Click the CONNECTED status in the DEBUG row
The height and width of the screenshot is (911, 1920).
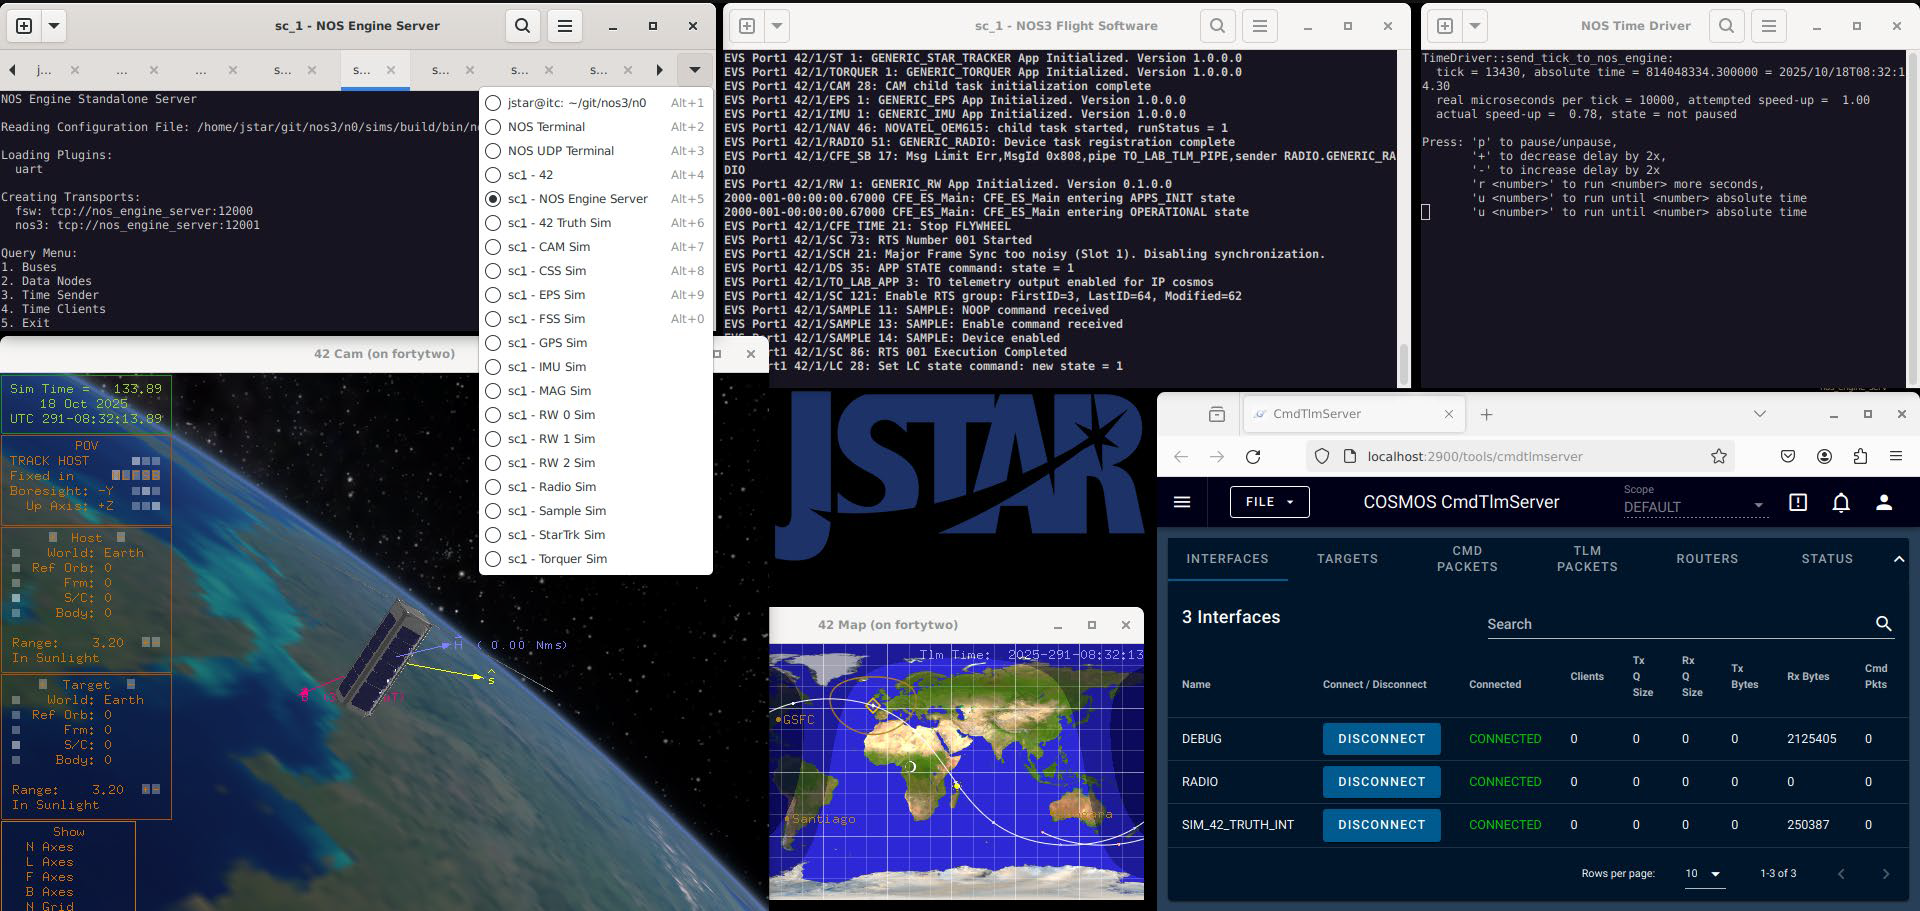[x=1505, y=739]
